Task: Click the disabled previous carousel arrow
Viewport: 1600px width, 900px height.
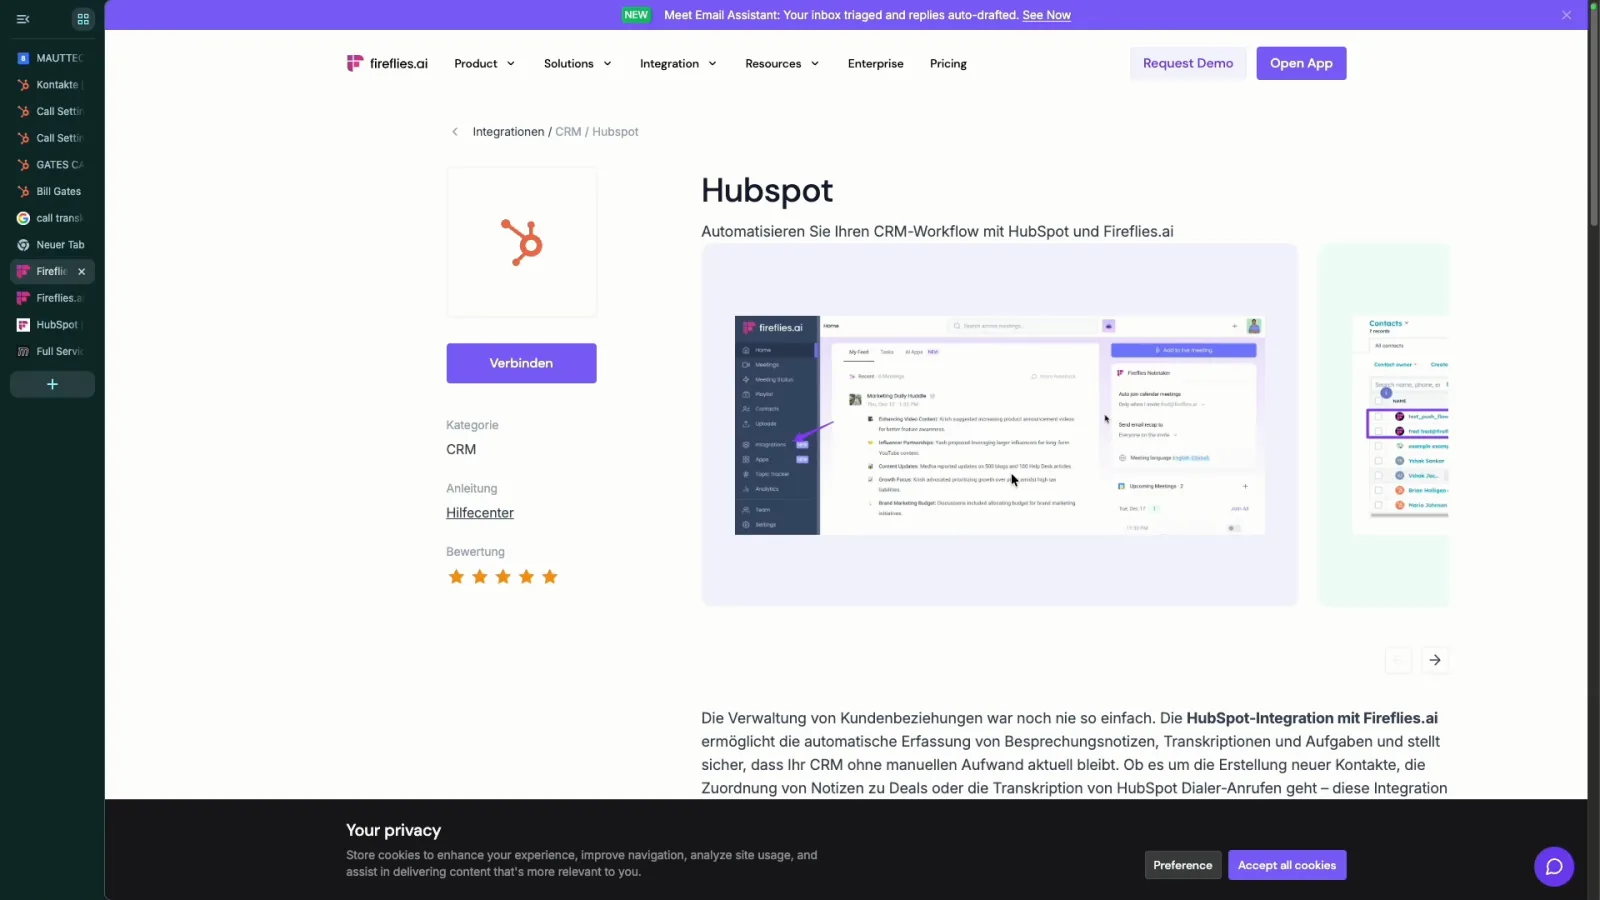Action: [1398, 660]
